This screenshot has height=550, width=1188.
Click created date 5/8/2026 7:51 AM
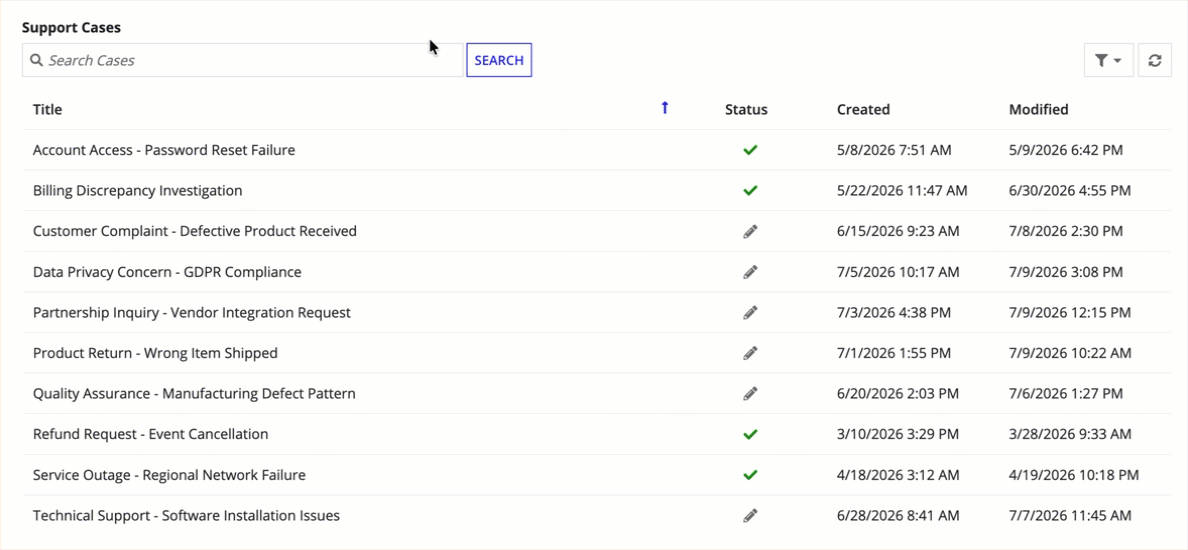893,150
